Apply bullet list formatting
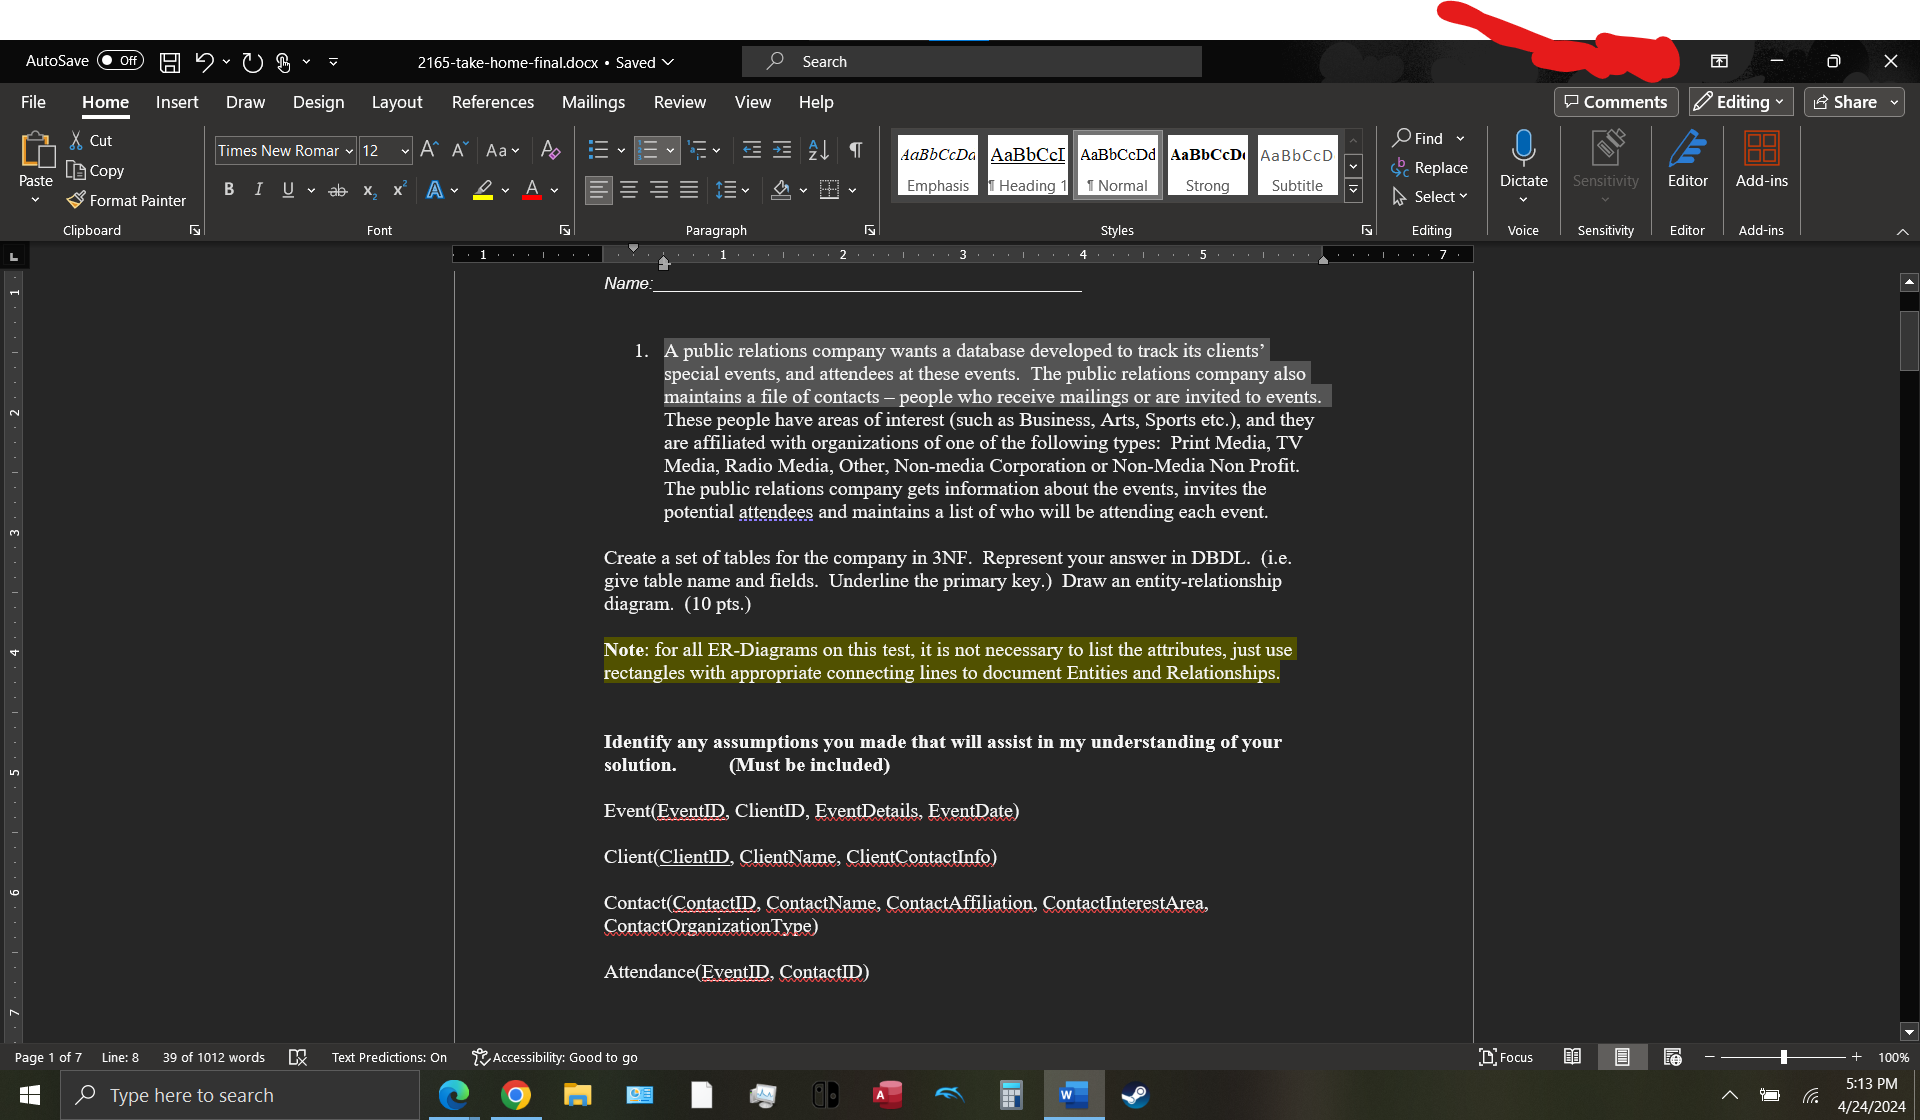Image resolution: width=1920 pixels, height=1120 pixels. click(x=598, y=150)
